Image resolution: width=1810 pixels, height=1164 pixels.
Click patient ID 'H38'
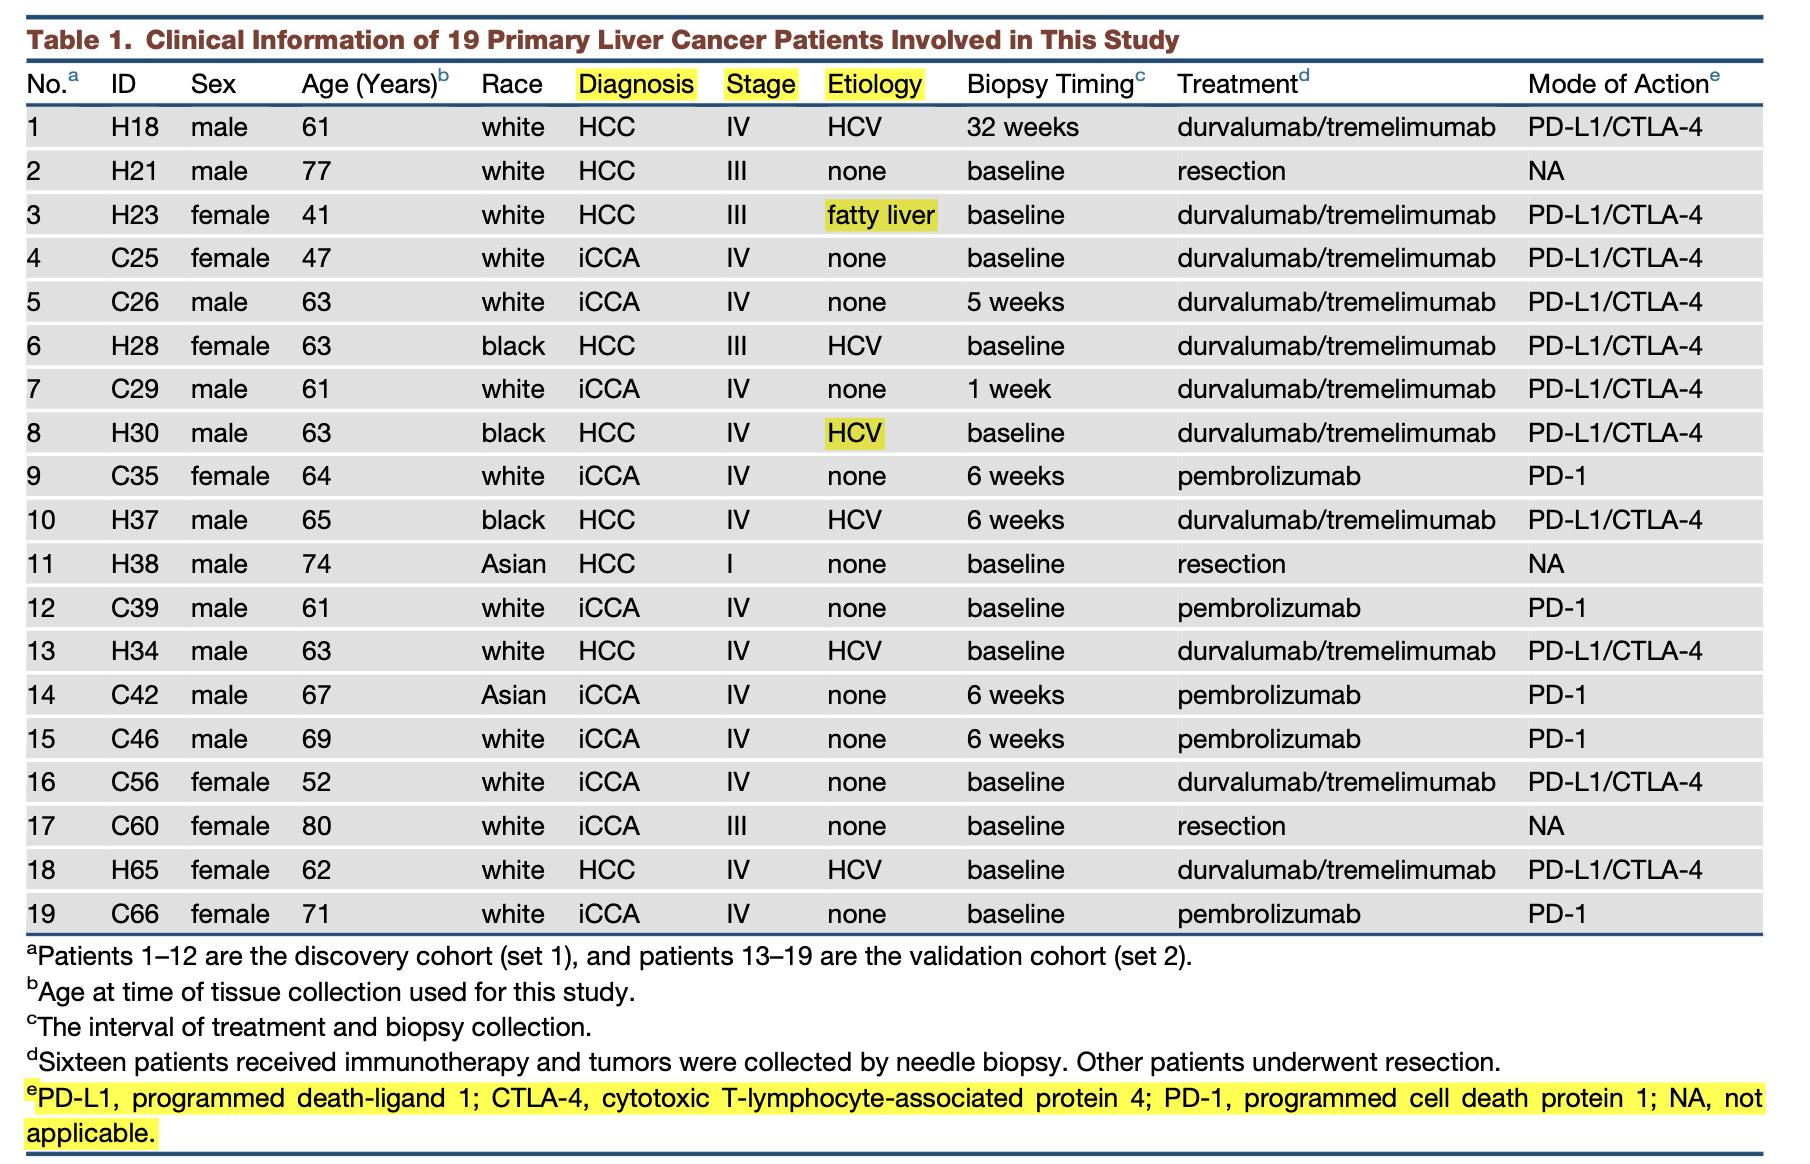pos(135,564)
